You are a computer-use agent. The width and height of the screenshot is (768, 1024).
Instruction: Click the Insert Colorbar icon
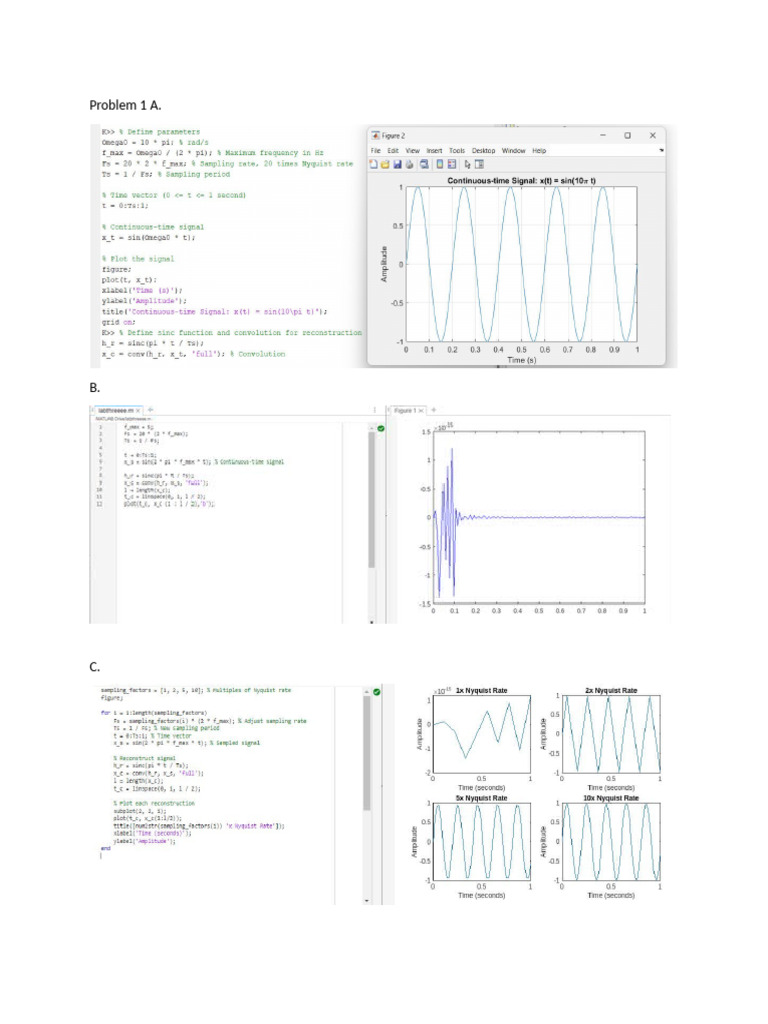(x=440, y=164)
